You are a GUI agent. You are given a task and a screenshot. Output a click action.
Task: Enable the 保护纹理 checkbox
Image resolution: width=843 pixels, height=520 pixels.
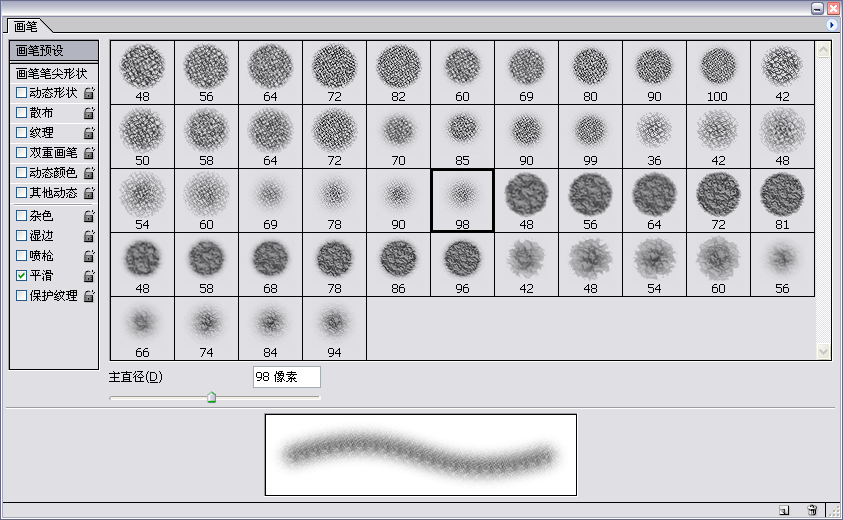pyautogui.click(x=22, y=295)
